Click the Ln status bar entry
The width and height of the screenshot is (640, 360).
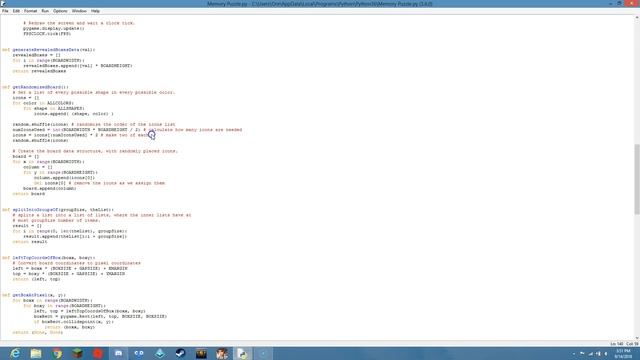[x=617, y=344]
